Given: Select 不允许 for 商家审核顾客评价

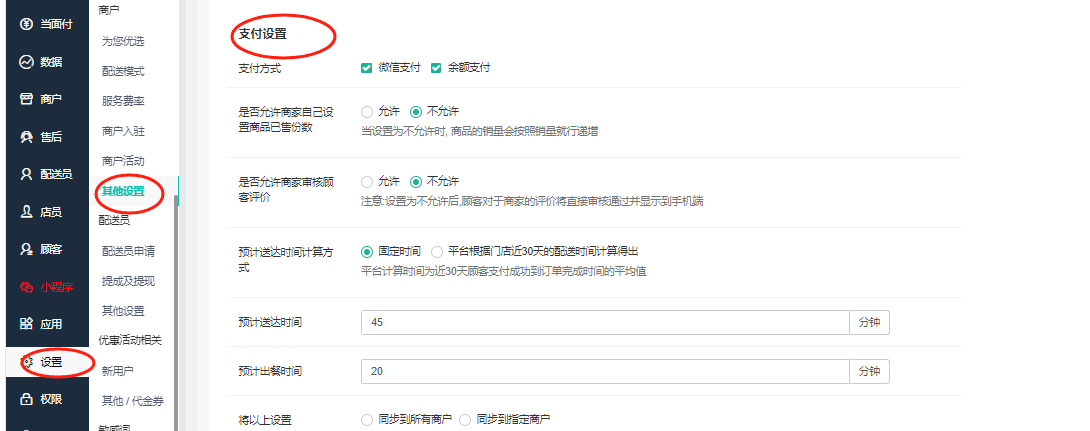Looking at the screenshot, I should tap(416, 181).
